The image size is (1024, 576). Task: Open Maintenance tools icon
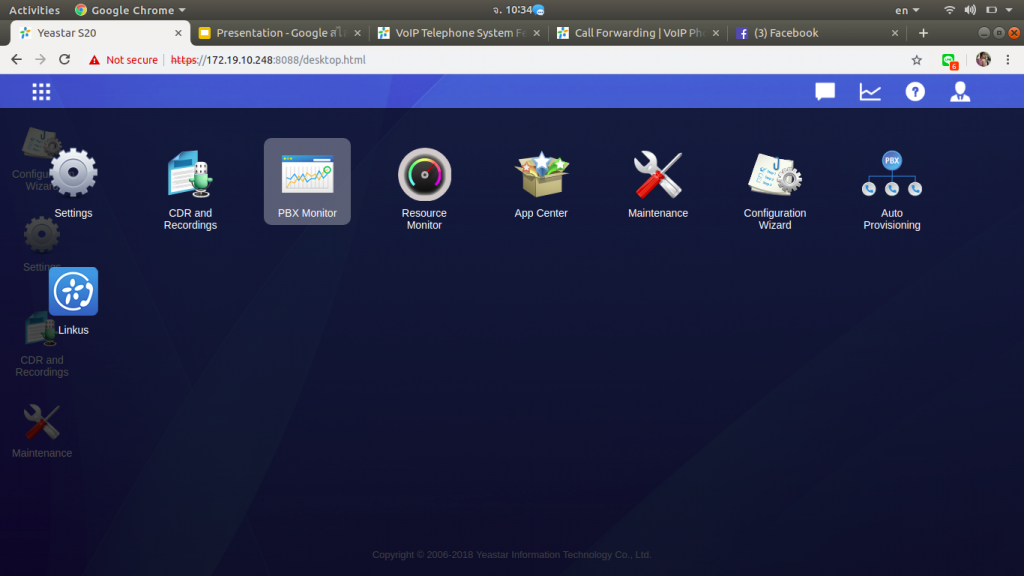click(658, 174)
